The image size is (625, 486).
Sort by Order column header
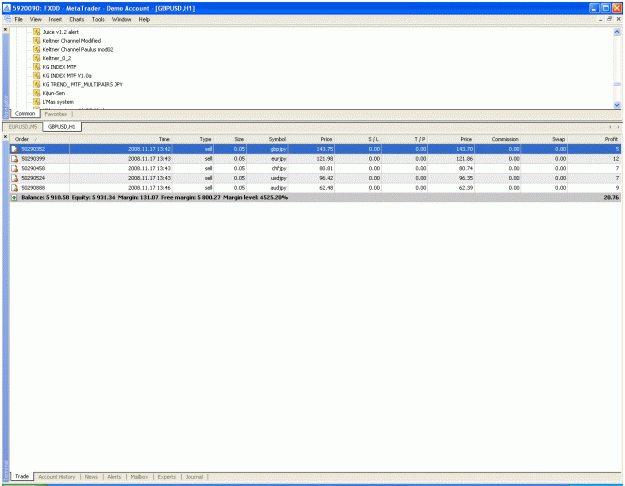[39, 139]
